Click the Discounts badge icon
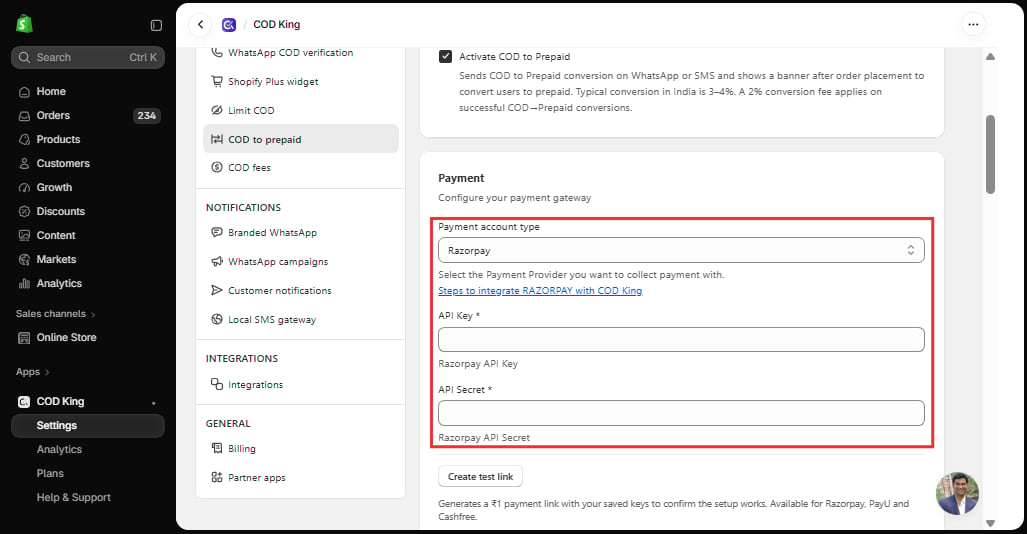Screen dimensions: 1027x534 click(x=24, y=212)
